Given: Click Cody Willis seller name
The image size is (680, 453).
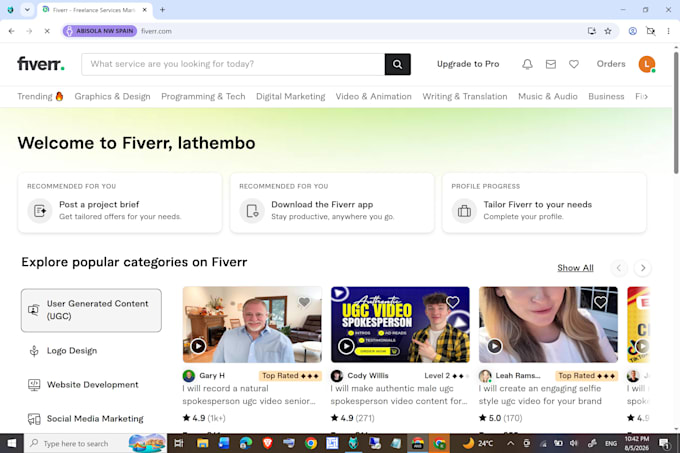Looking at the screenshot, I should click(368, 376).
